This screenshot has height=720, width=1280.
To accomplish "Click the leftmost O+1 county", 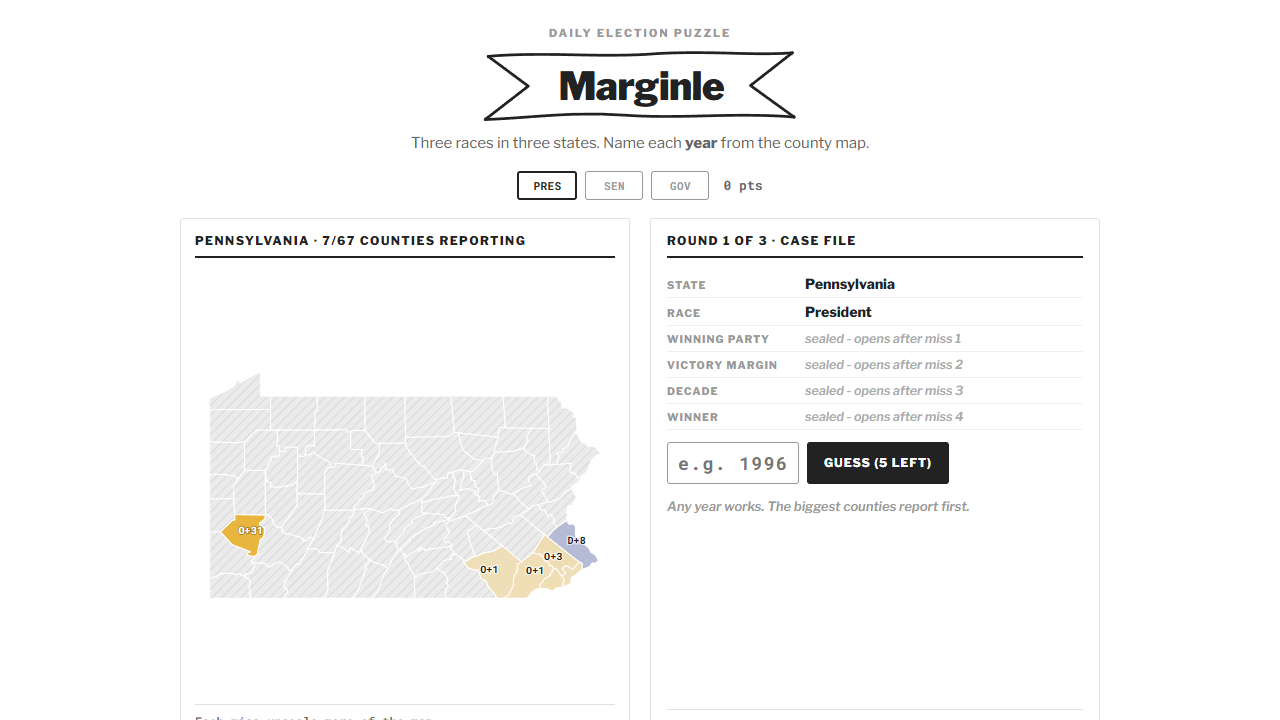I will pyautogui.click(x=490, y=571).
